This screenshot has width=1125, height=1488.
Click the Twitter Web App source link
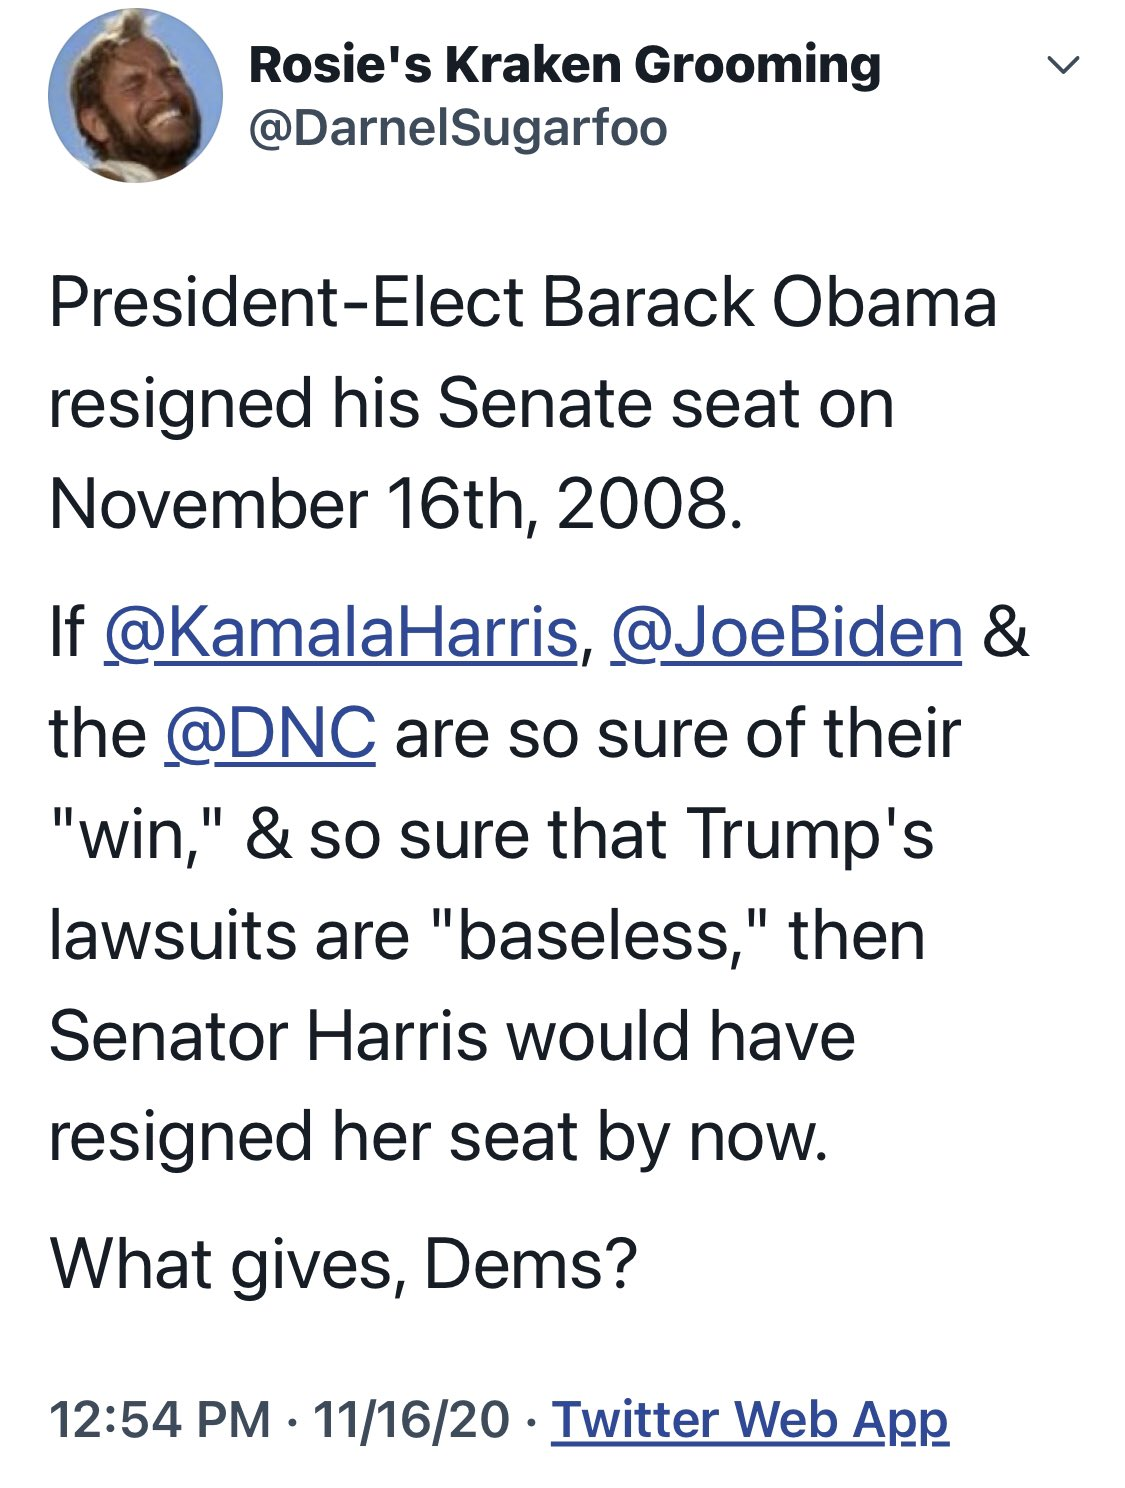(749, 1419)
